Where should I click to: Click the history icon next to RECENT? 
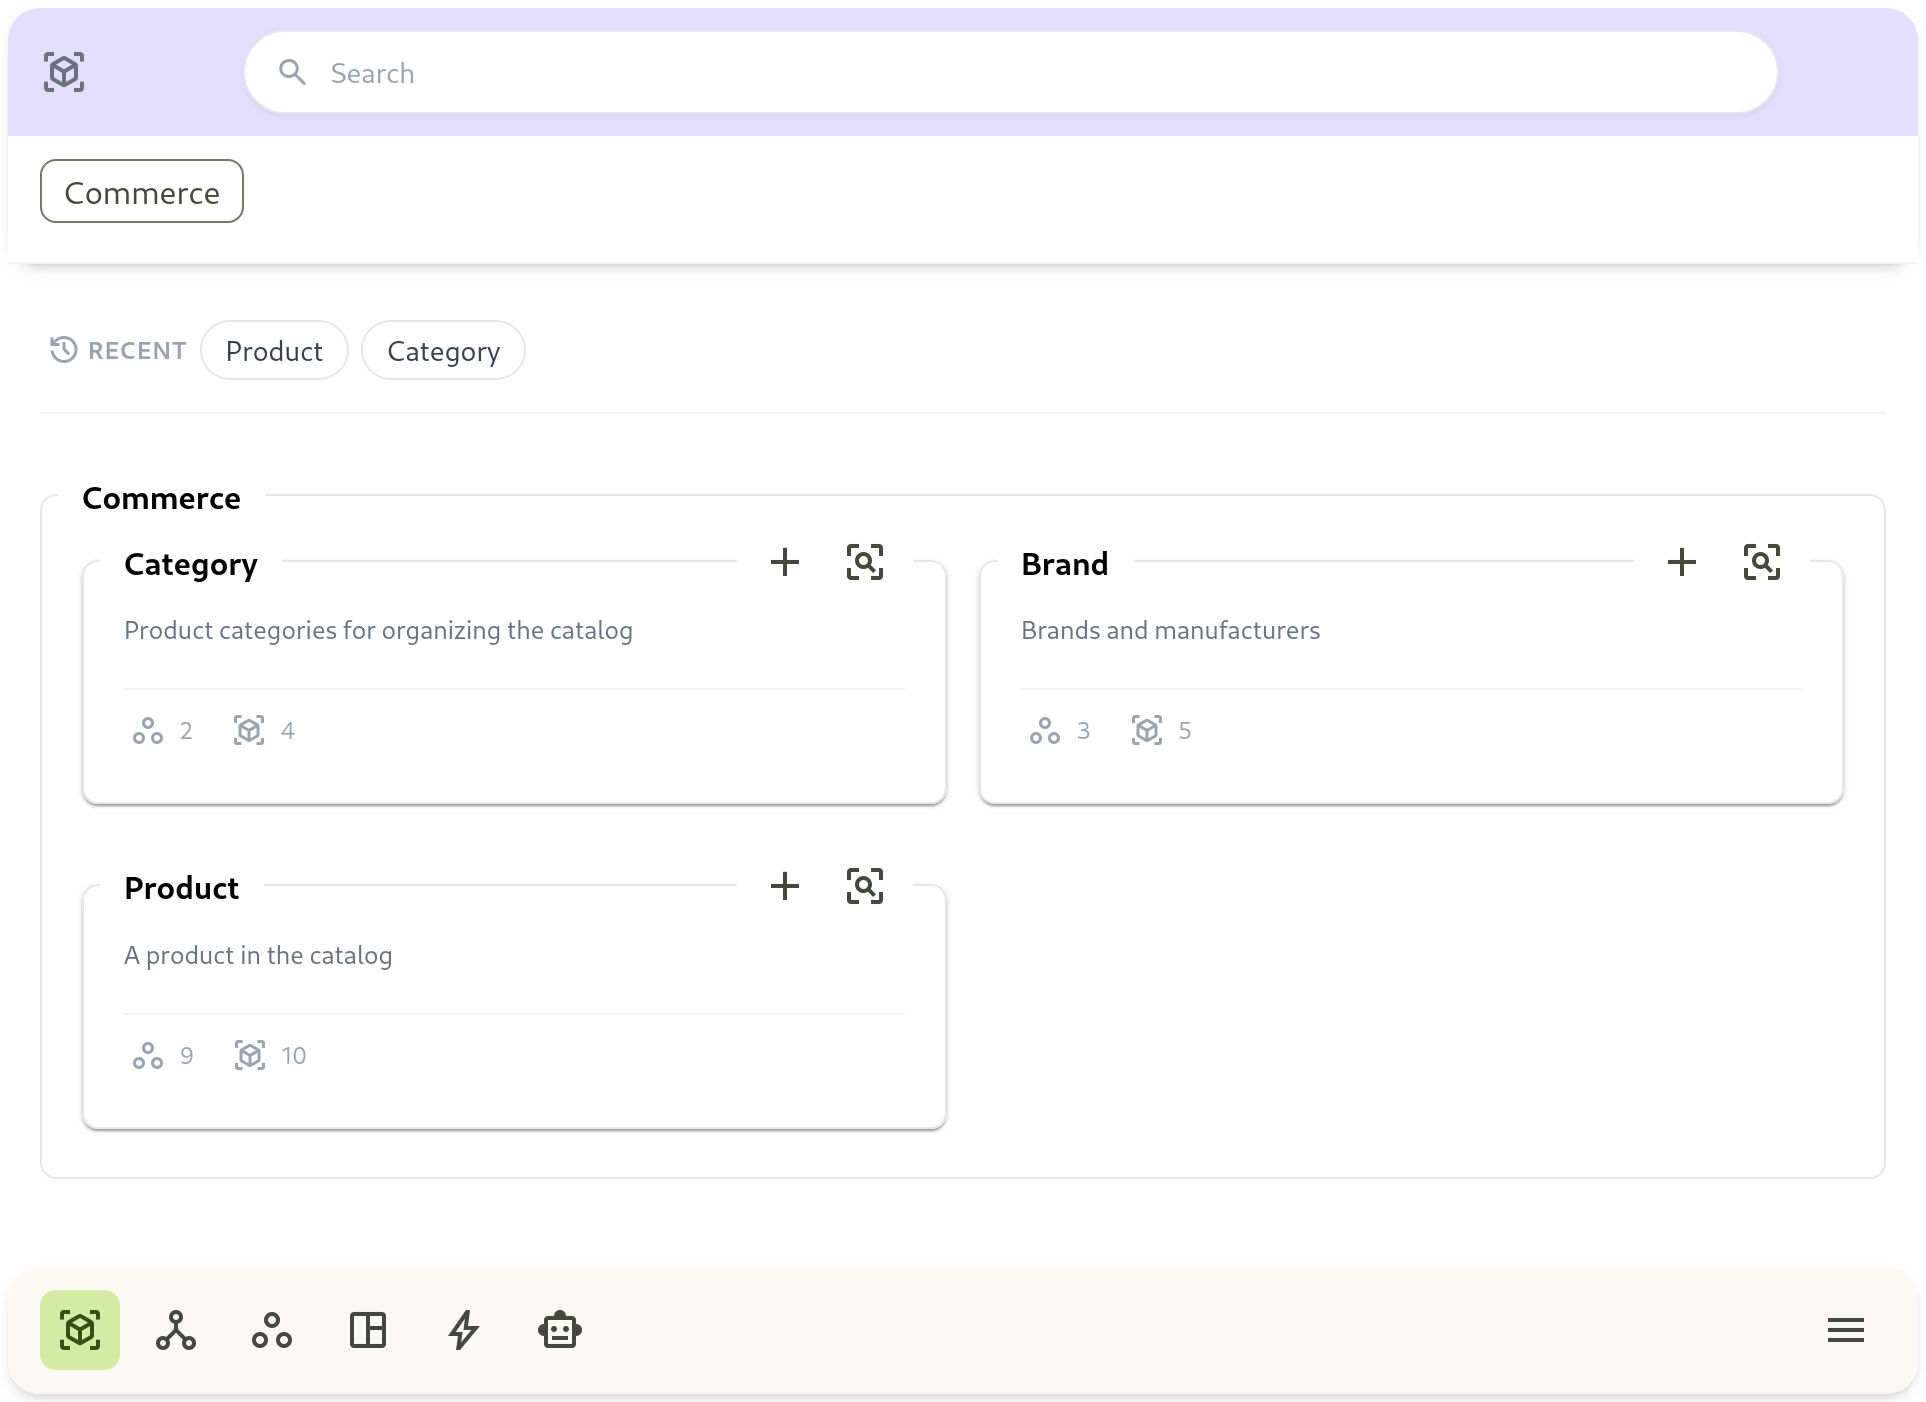[x=62, y=350]
